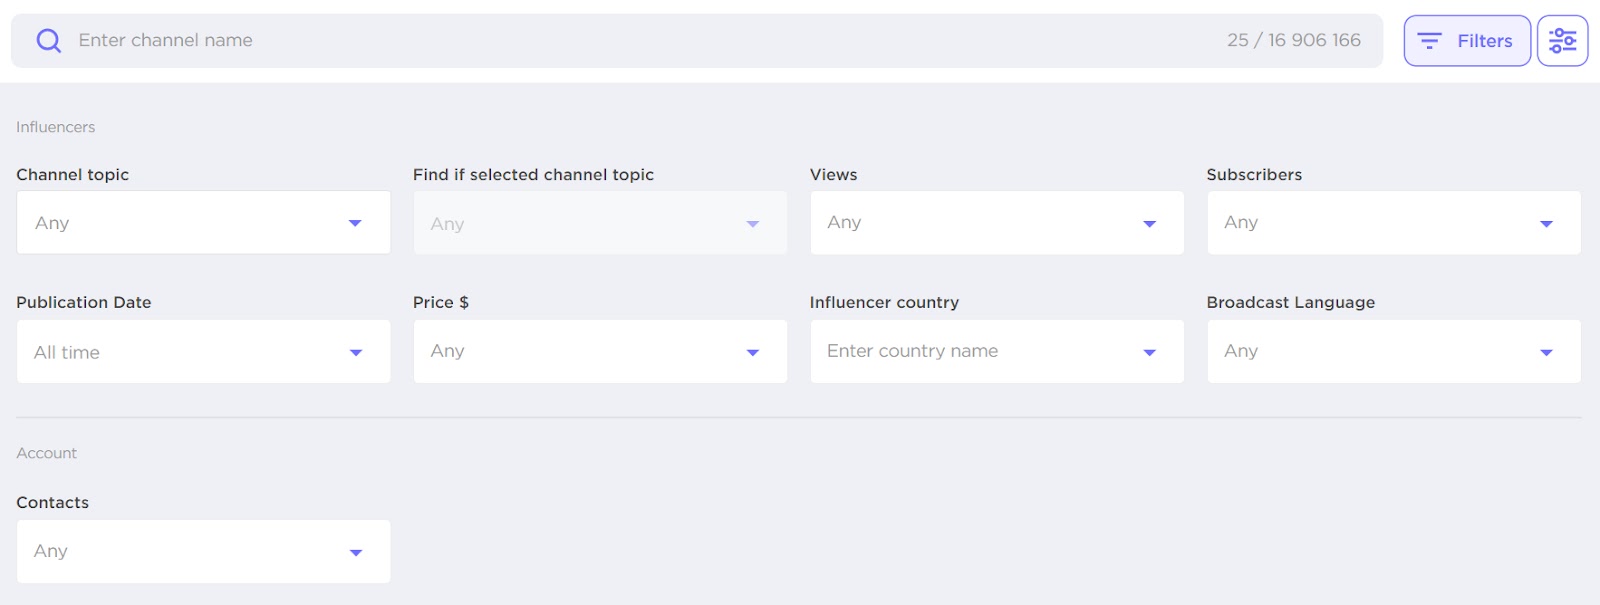Click the Publication Date label
1600x605 pixels.
click(x=84, y=302)
